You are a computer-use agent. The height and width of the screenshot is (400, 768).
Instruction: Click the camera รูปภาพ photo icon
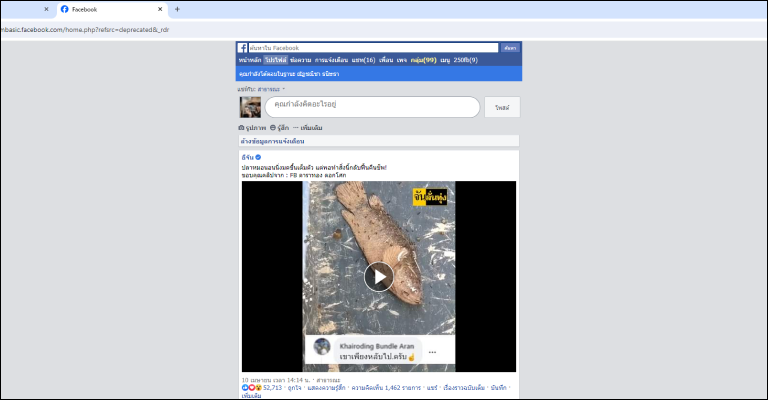(x=241, y=128)
